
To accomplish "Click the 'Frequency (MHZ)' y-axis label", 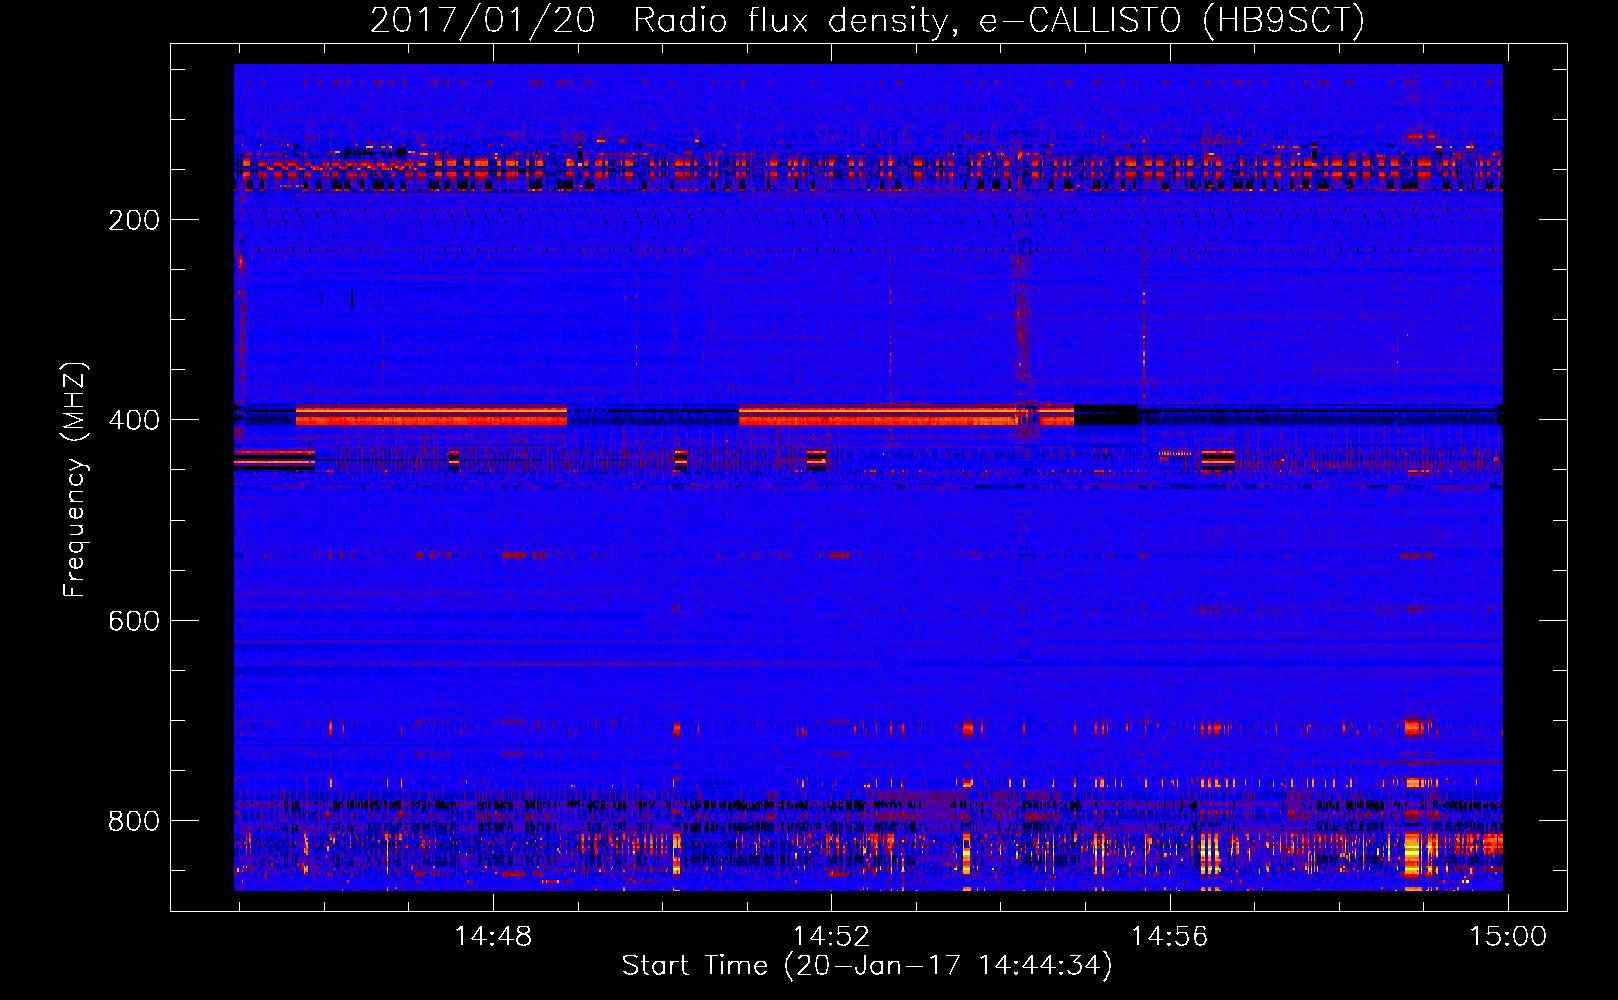I will click(x=75, y=480).
